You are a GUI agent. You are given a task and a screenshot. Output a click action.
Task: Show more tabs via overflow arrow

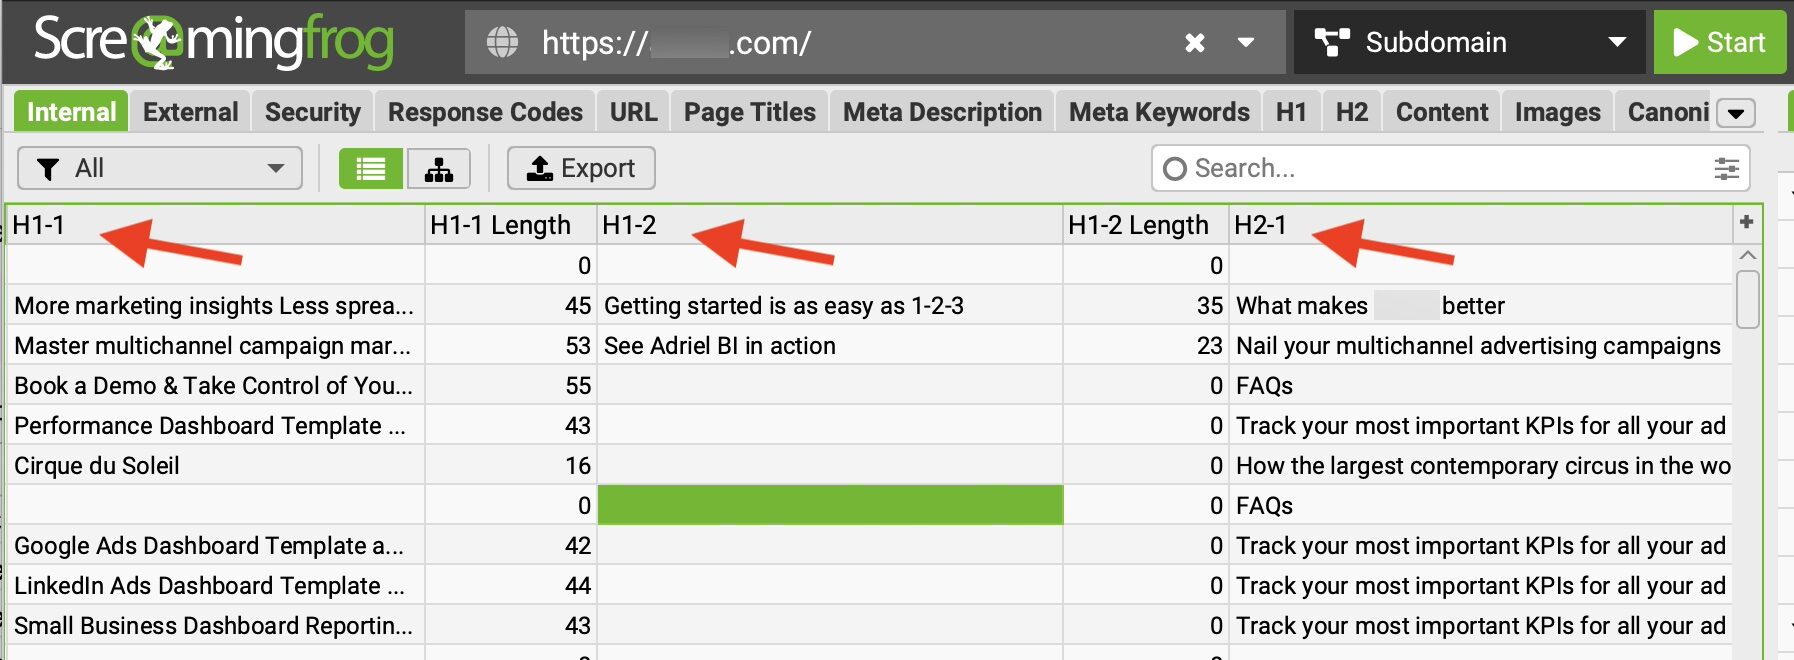click(x=1736, y=113)
